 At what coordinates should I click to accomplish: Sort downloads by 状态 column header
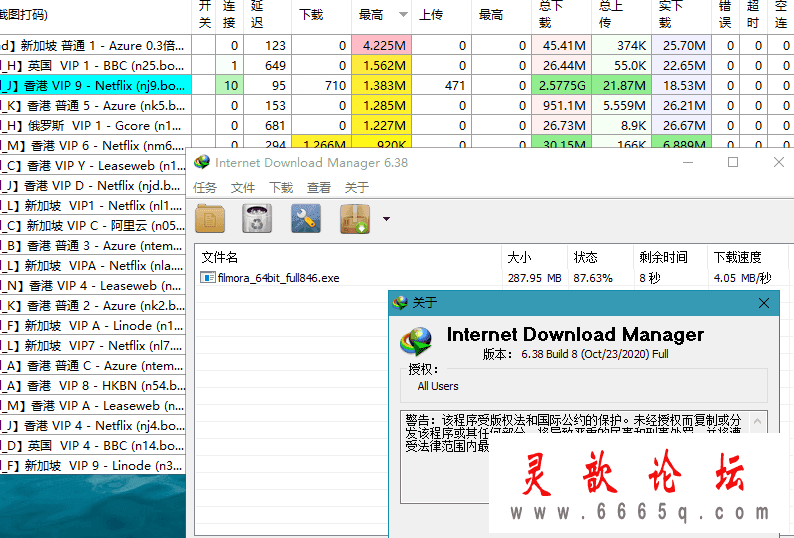coord(600,257)
